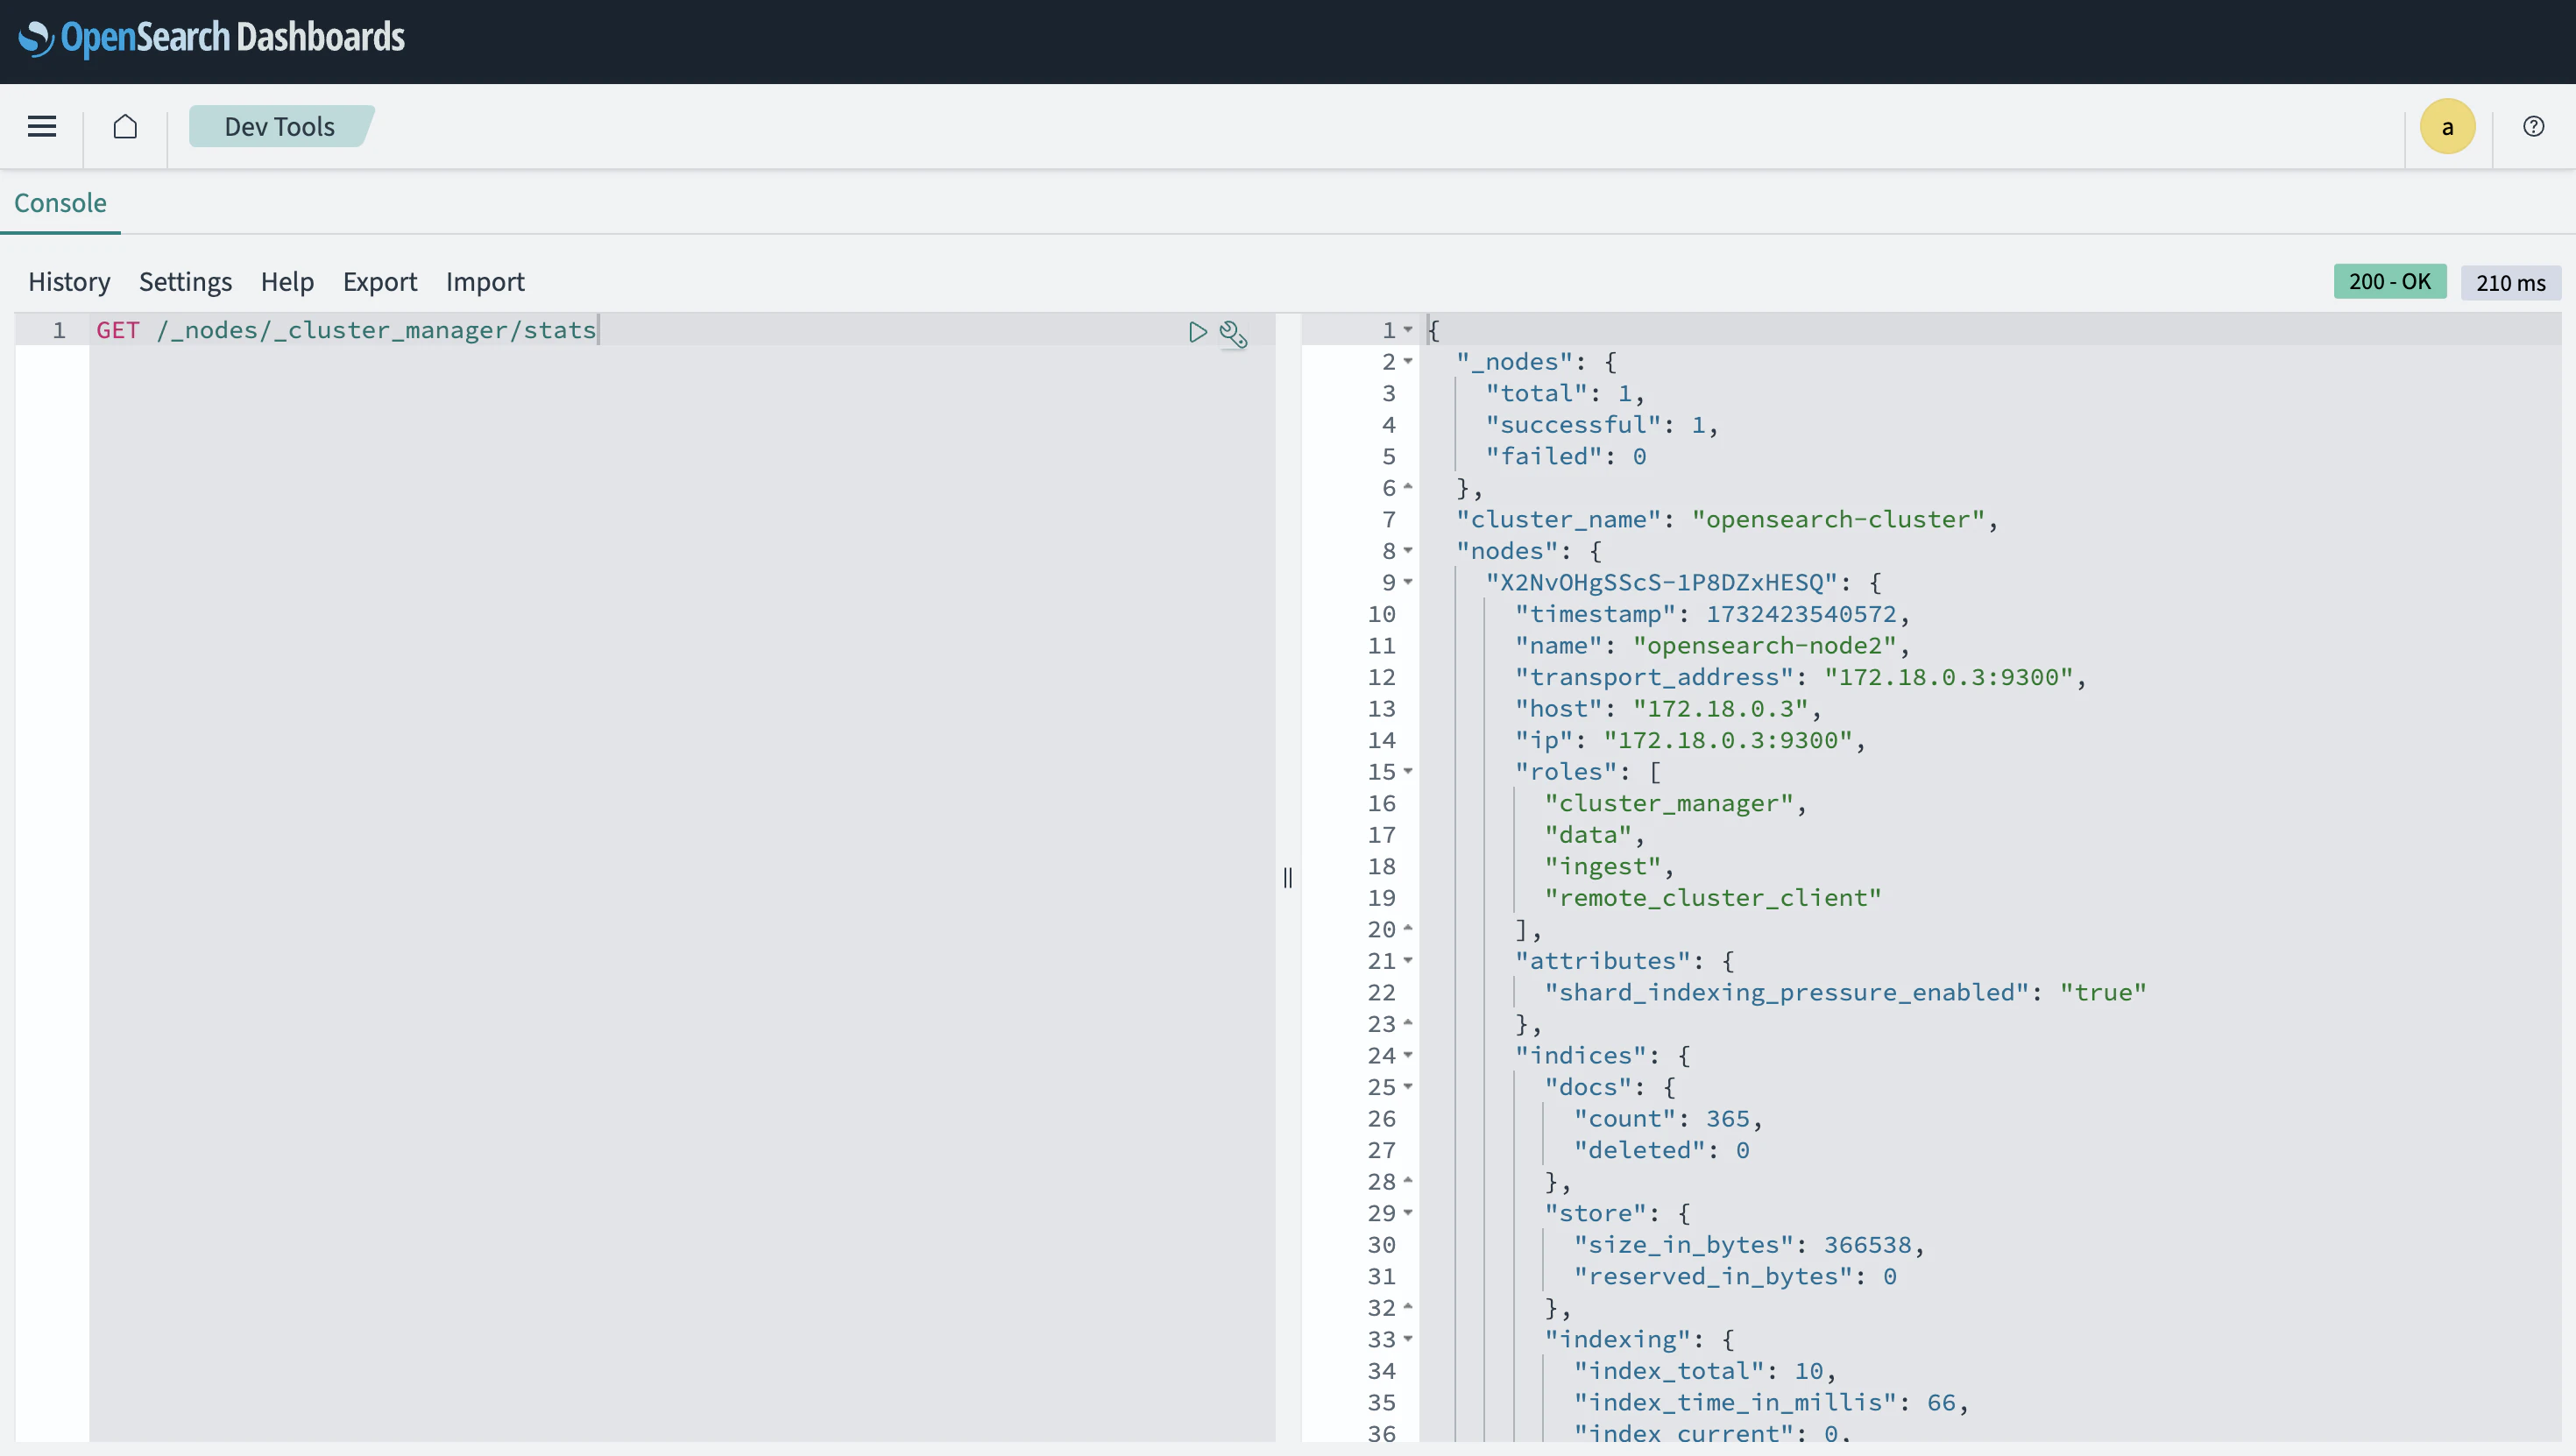Click the fold arrow at closing line 28

pyautogui.click(x=1408, y=1181)
